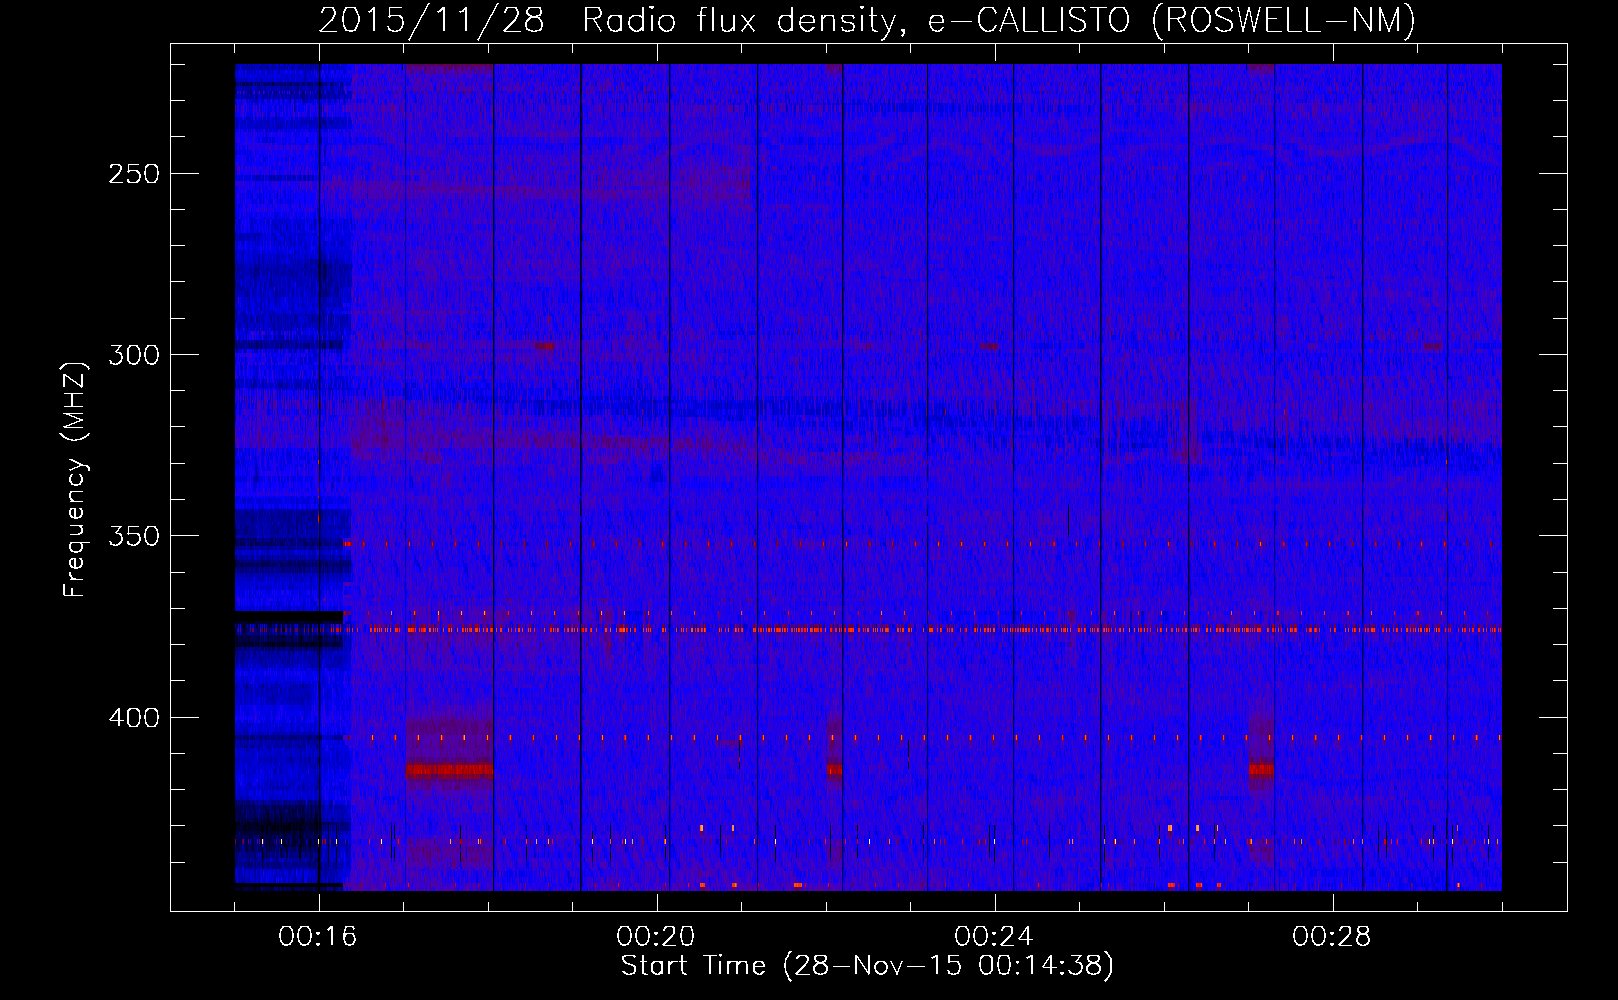Click the 400 frequency tick label
The width and height of the screenshot is (1618, 1000).
(133, 718)
